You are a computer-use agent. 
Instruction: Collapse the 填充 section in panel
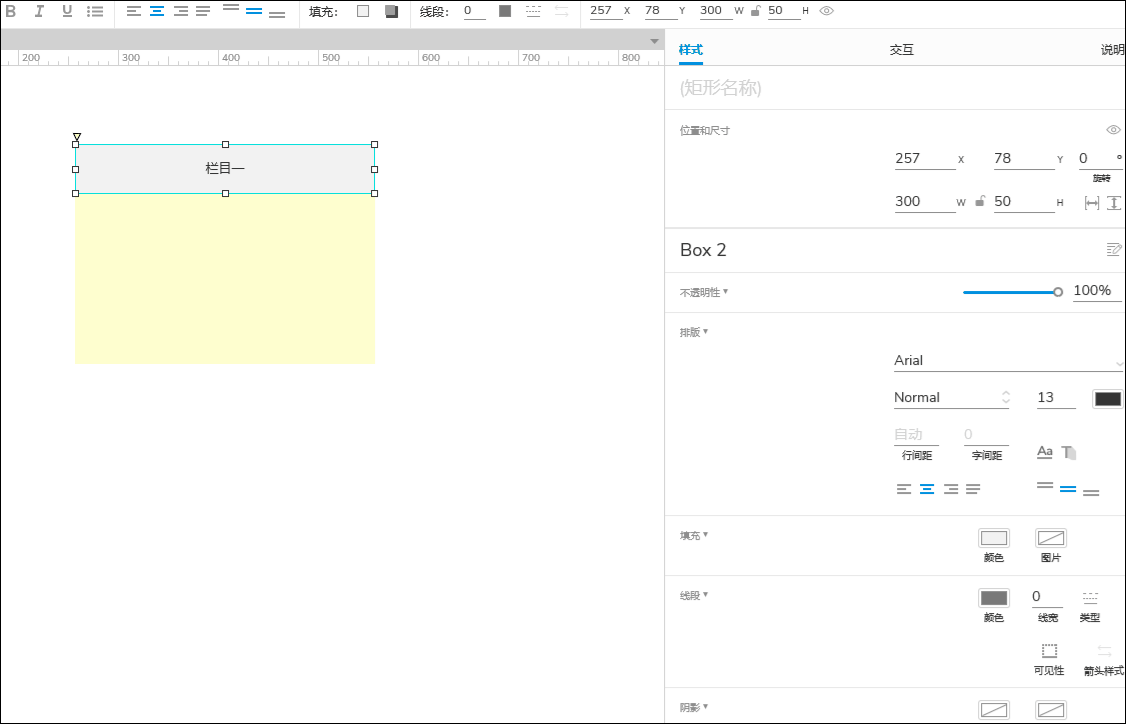694,536
